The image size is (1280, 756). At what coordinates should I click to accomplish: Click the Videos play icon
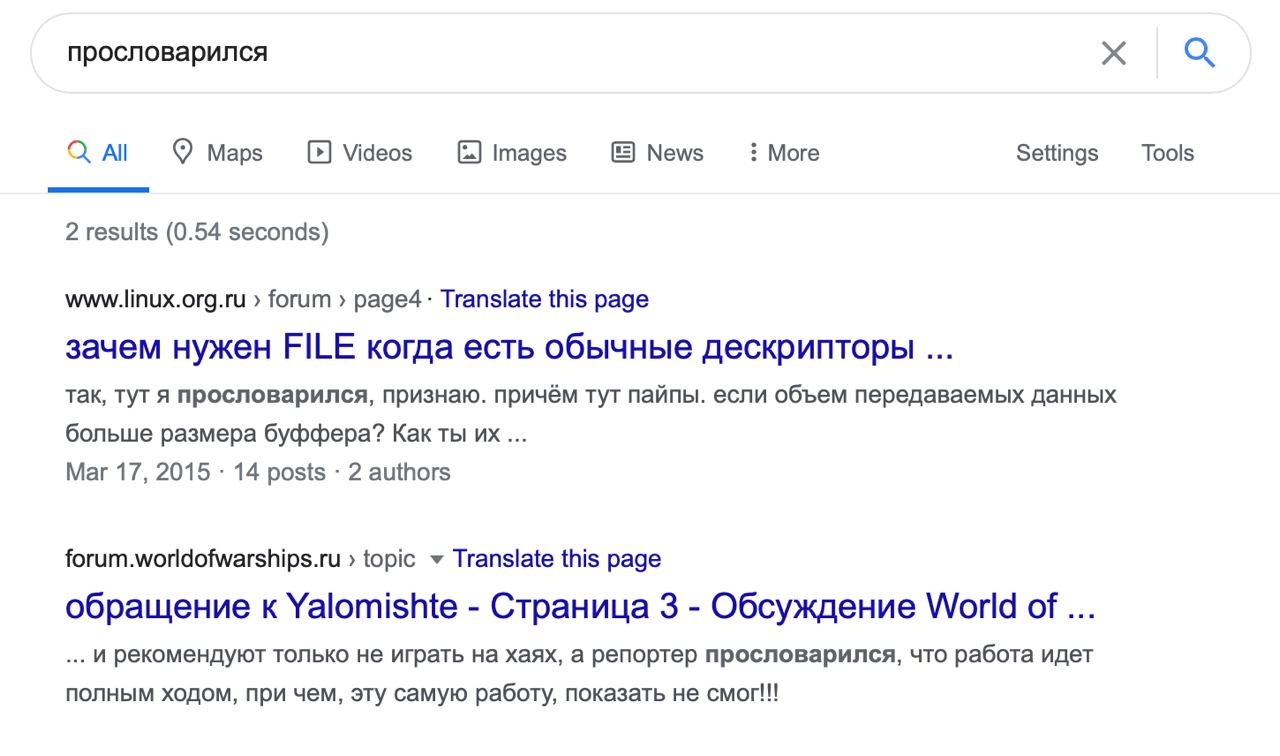319,152
